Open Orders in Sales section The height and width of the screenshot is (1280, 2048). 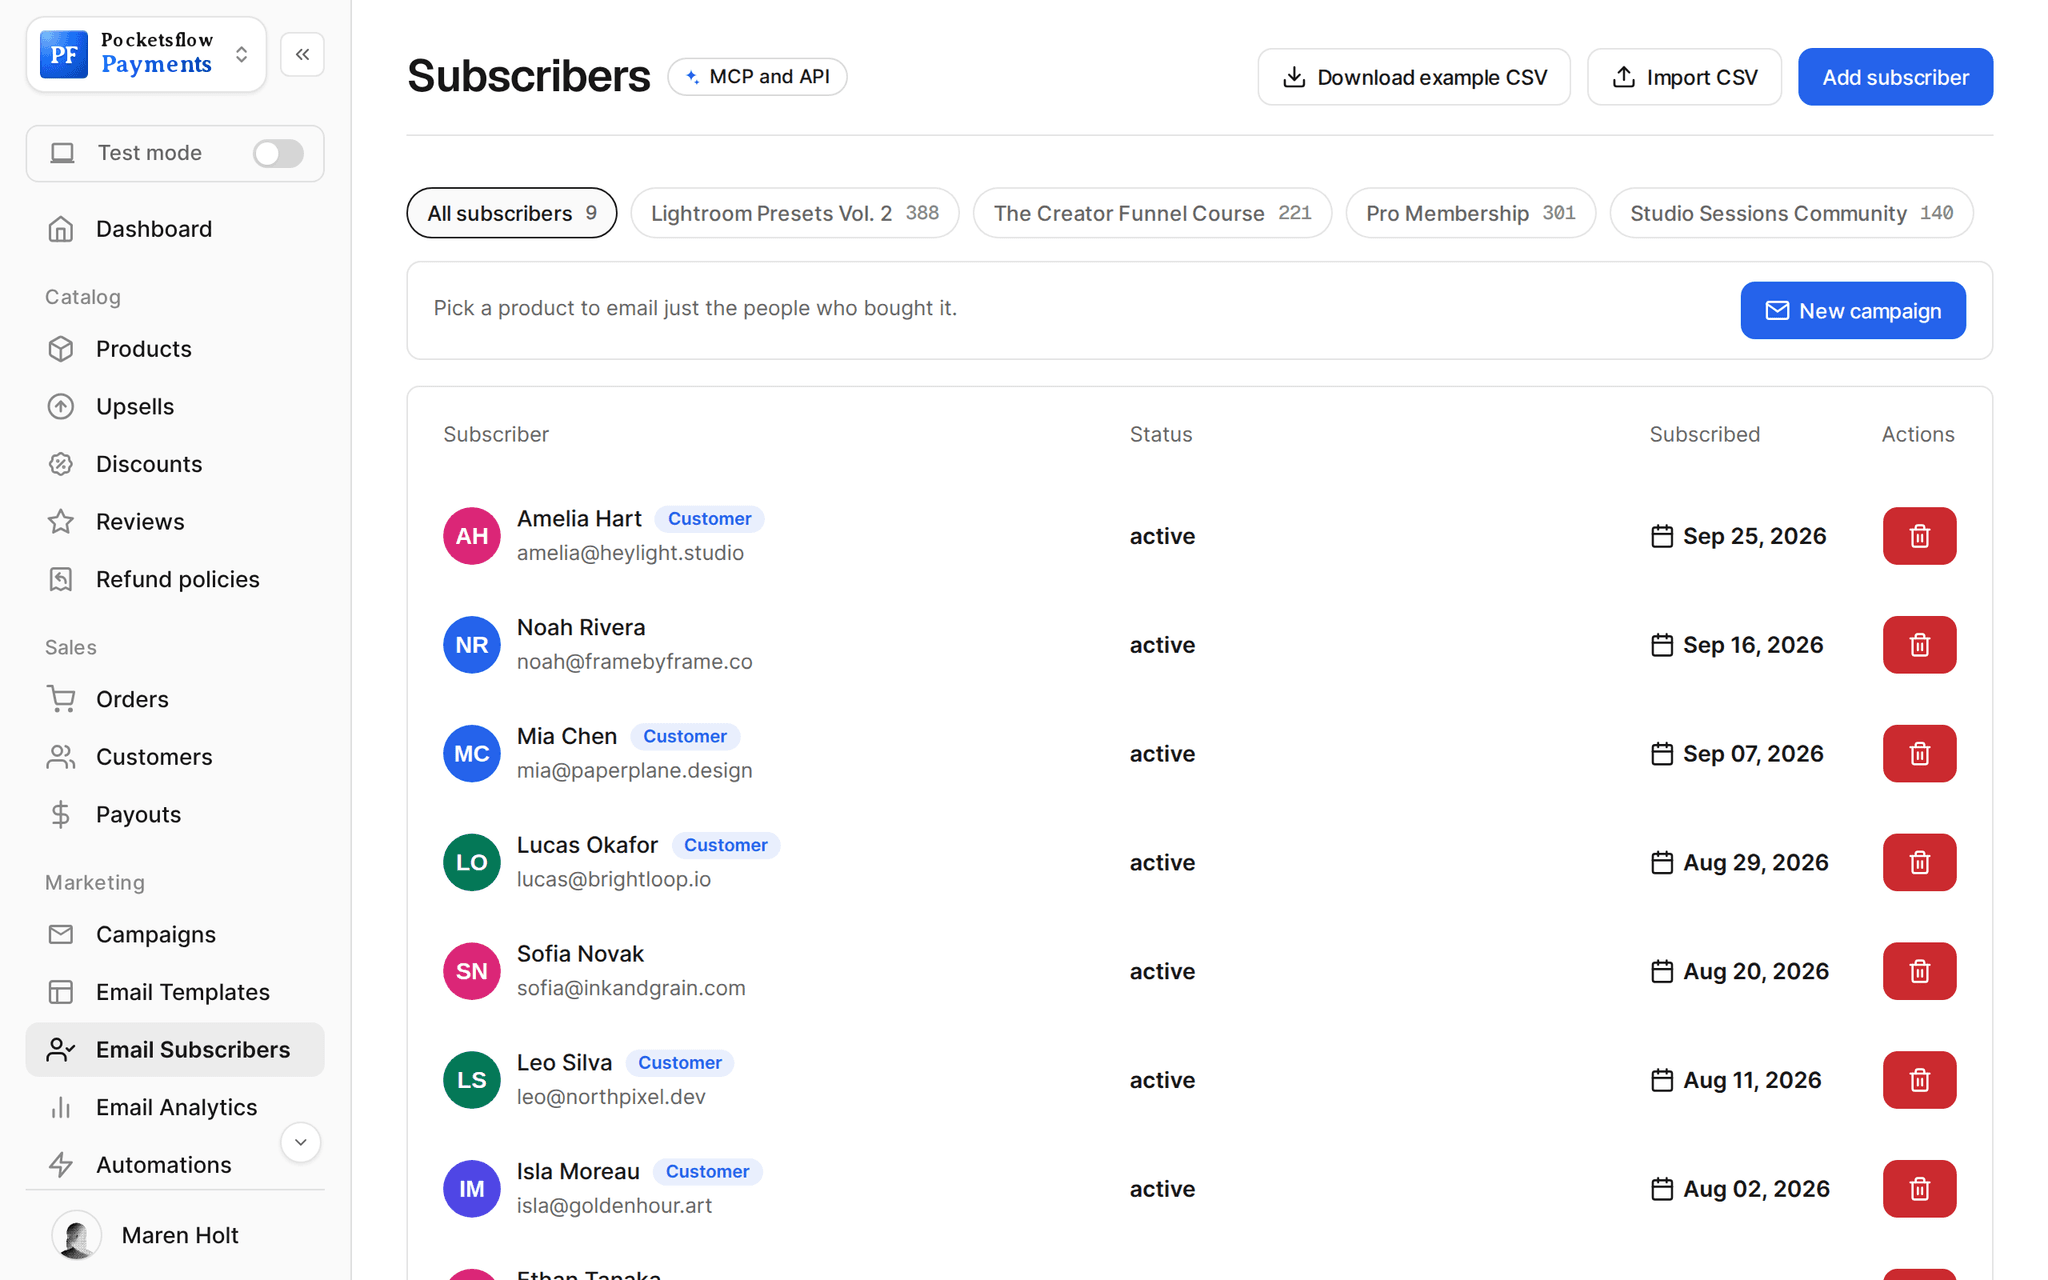(175, 699)
